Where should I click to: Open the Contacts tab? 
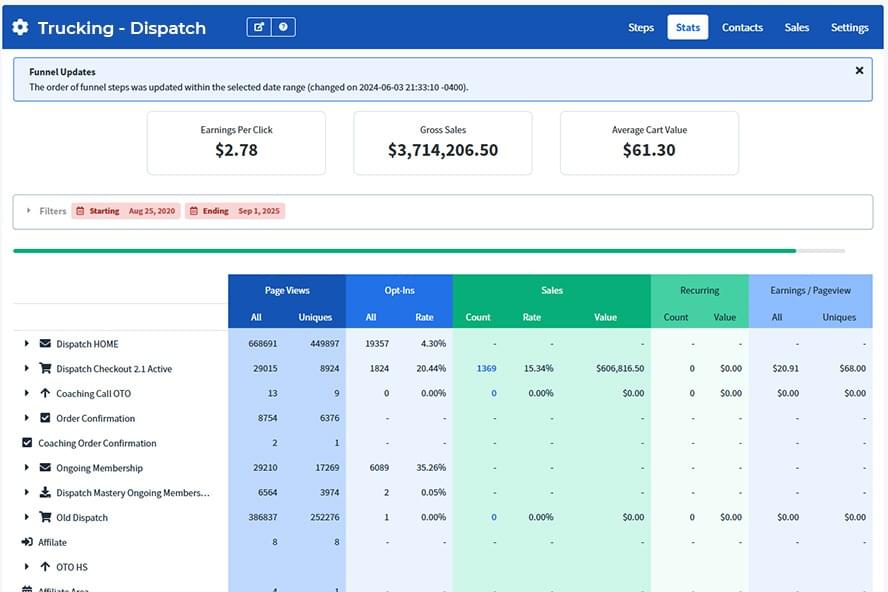click(x=742, y=28)
